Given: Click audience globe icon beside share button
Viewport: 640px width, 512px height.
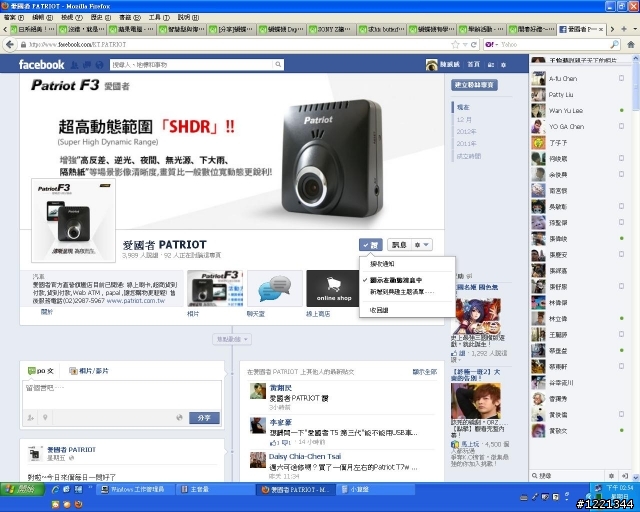Looking at the screenshot, I should click(179, 417).
